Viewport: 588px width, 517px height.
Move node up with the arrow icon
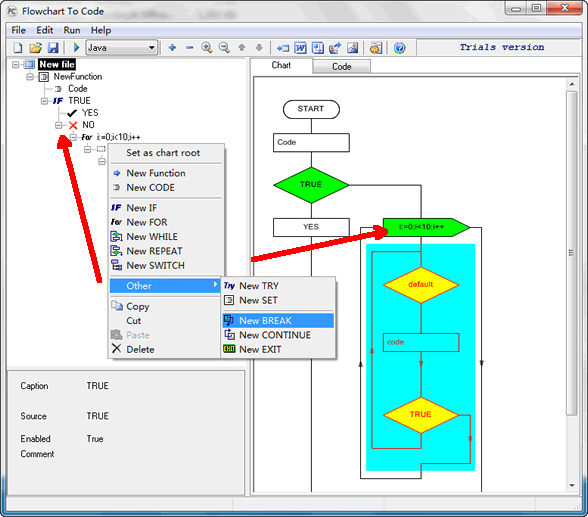tap(242, 48)
